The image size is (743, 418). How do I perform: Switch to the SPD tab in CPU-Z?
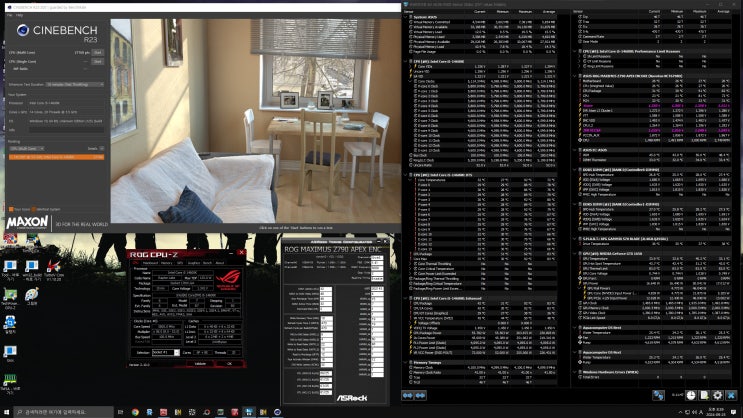point(180,263)
